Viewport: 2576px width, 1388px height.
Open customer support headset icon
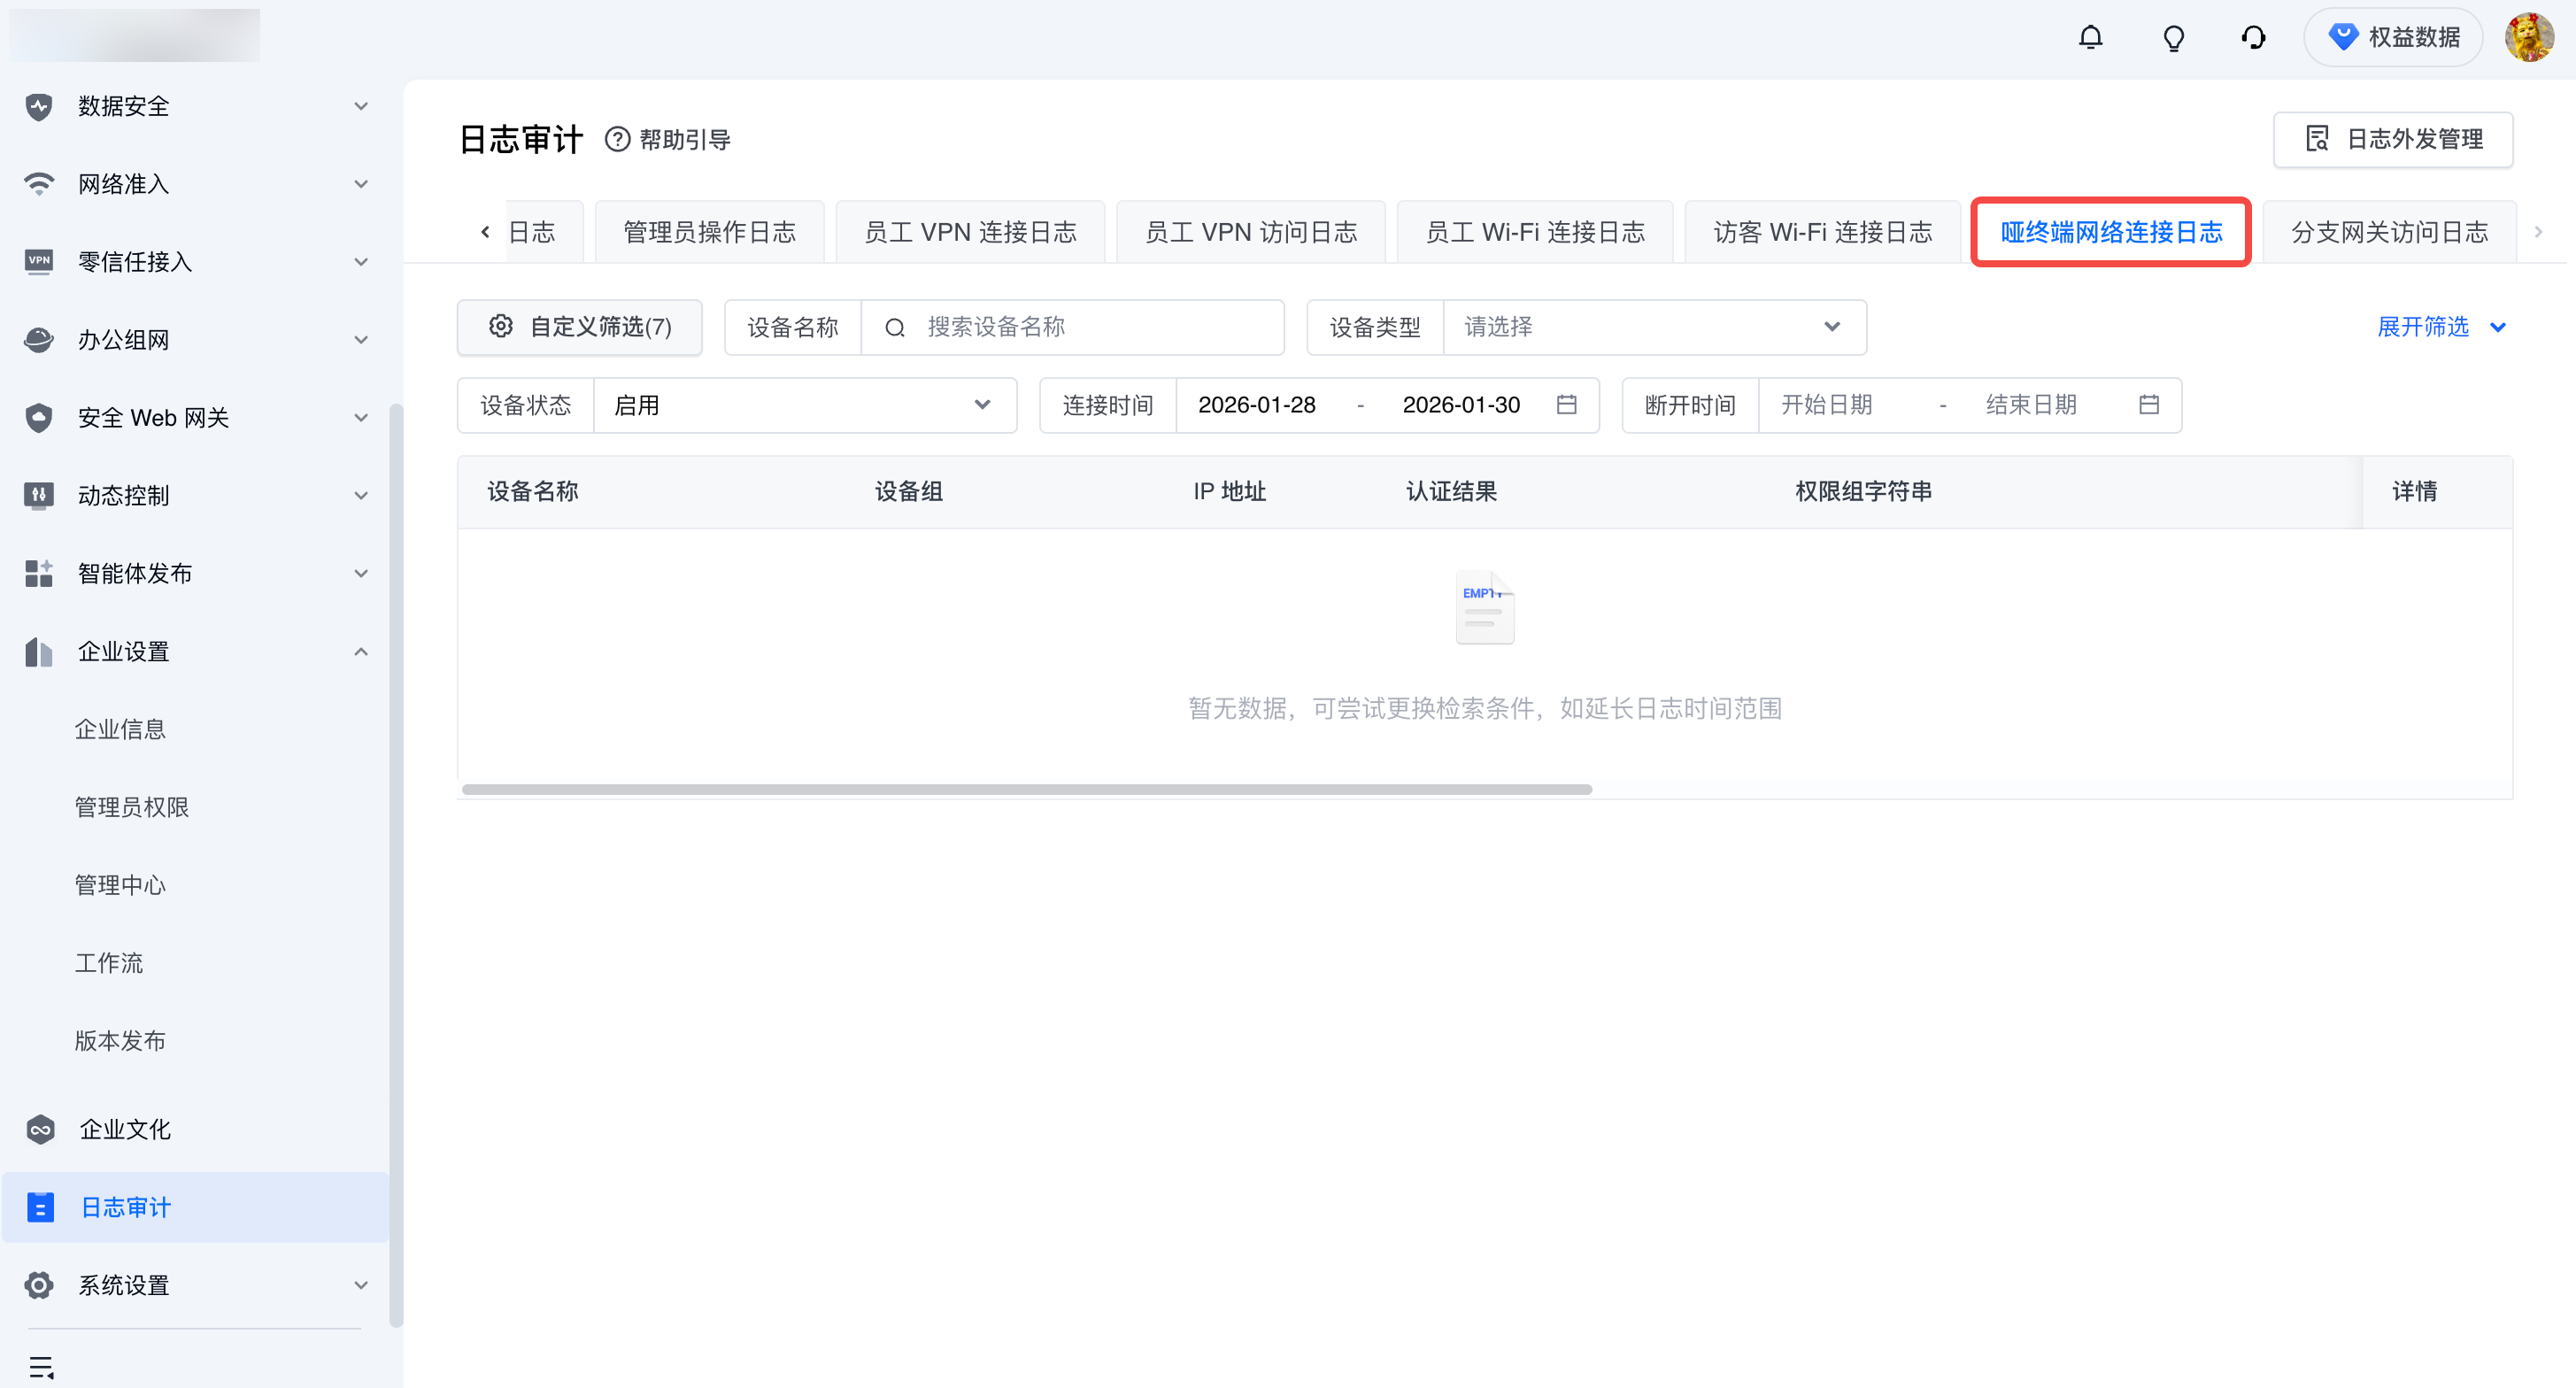click(2253, 38)
